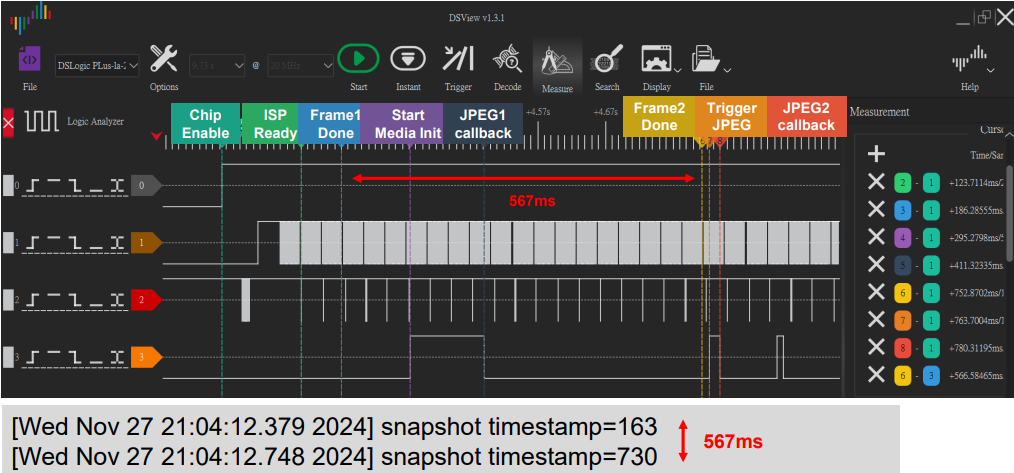Open the Decode protocol panel
1014x473 pixels.
pyautogui.click(x=507, y=60)
